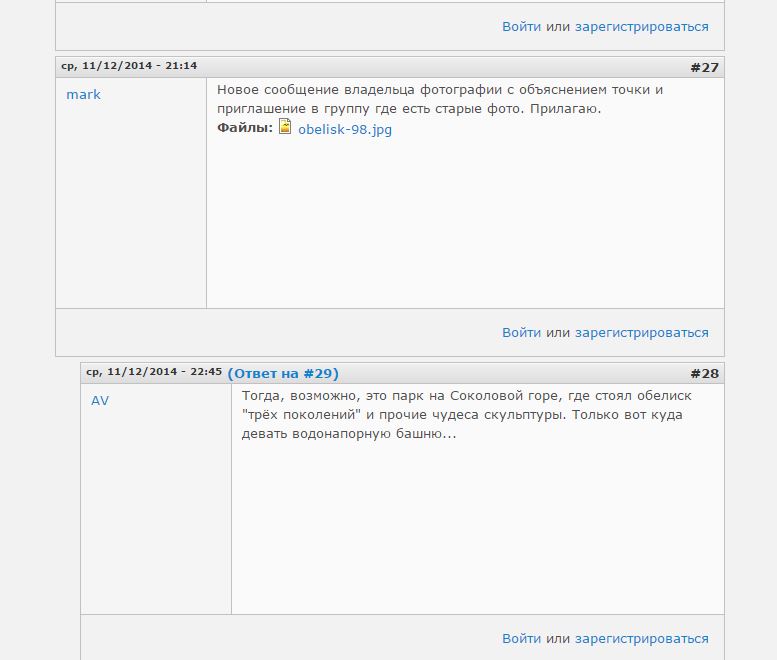
Task: Select the date 'ср, 11/12/2014 - 22:45'
Action: click(154, 372)
